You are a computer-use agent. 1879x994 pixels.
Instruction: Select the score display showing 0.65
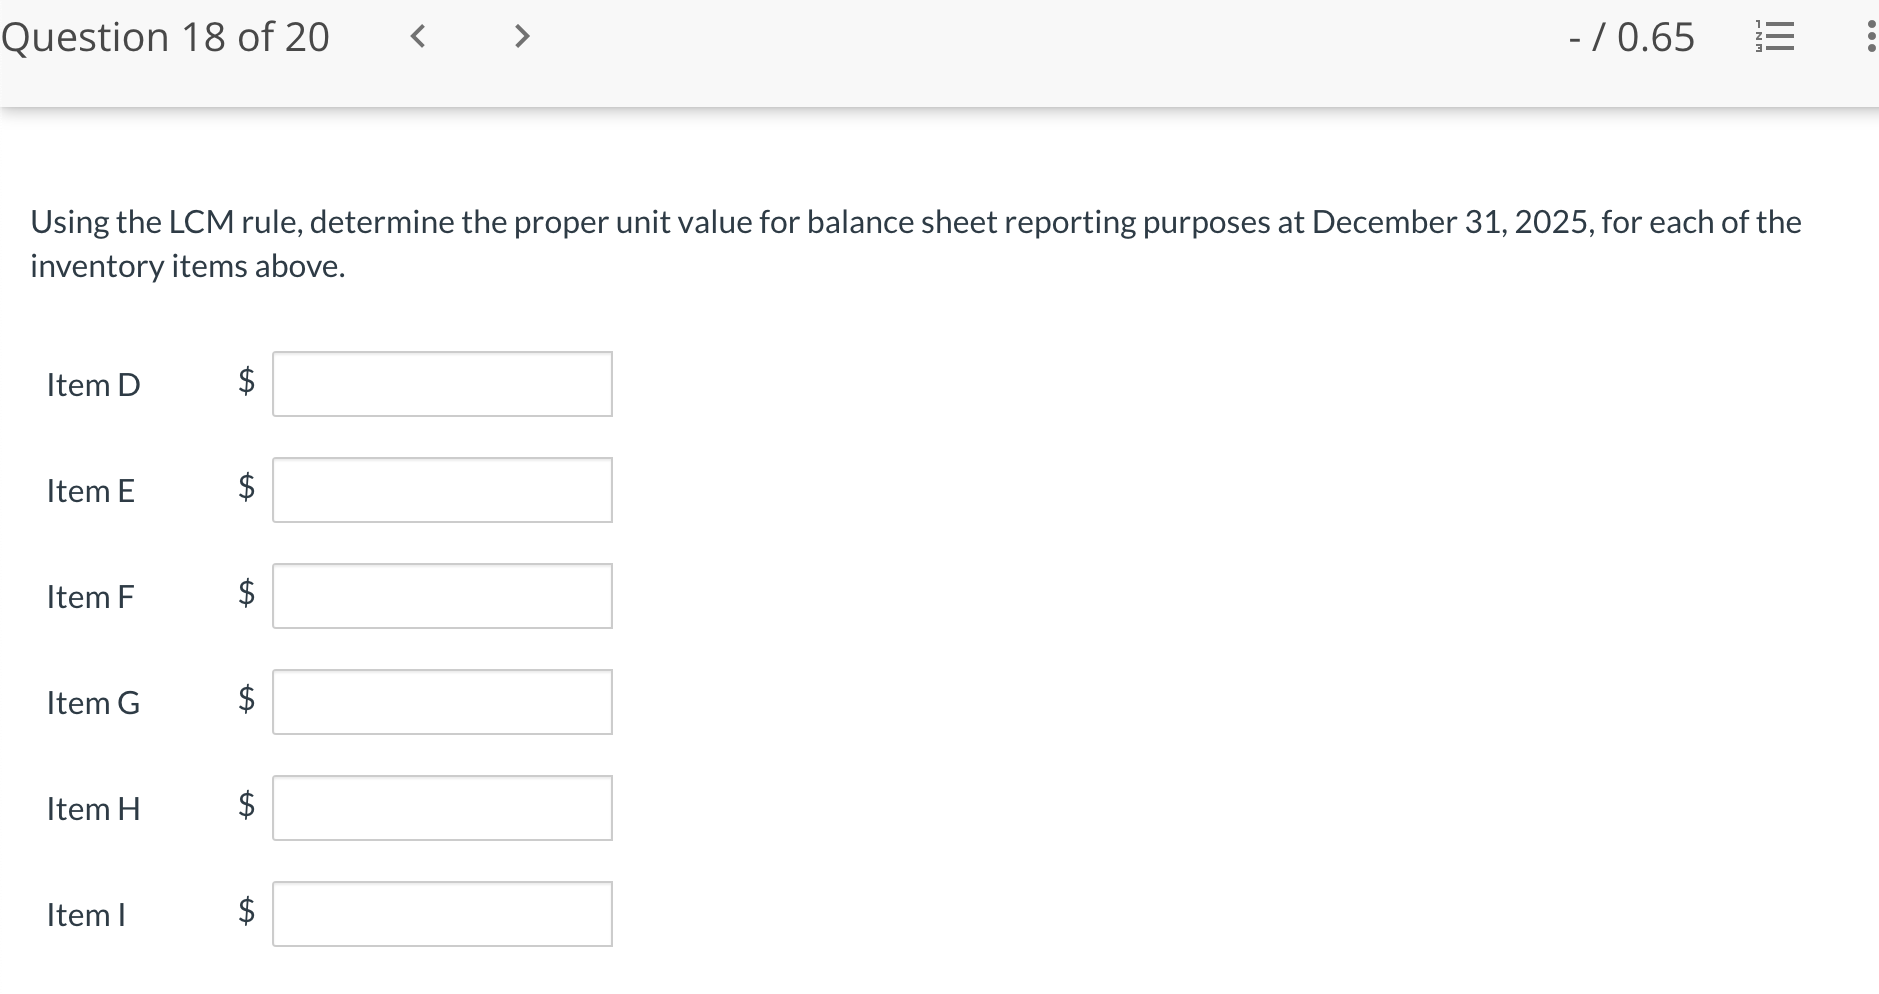tap(1628, 37)
